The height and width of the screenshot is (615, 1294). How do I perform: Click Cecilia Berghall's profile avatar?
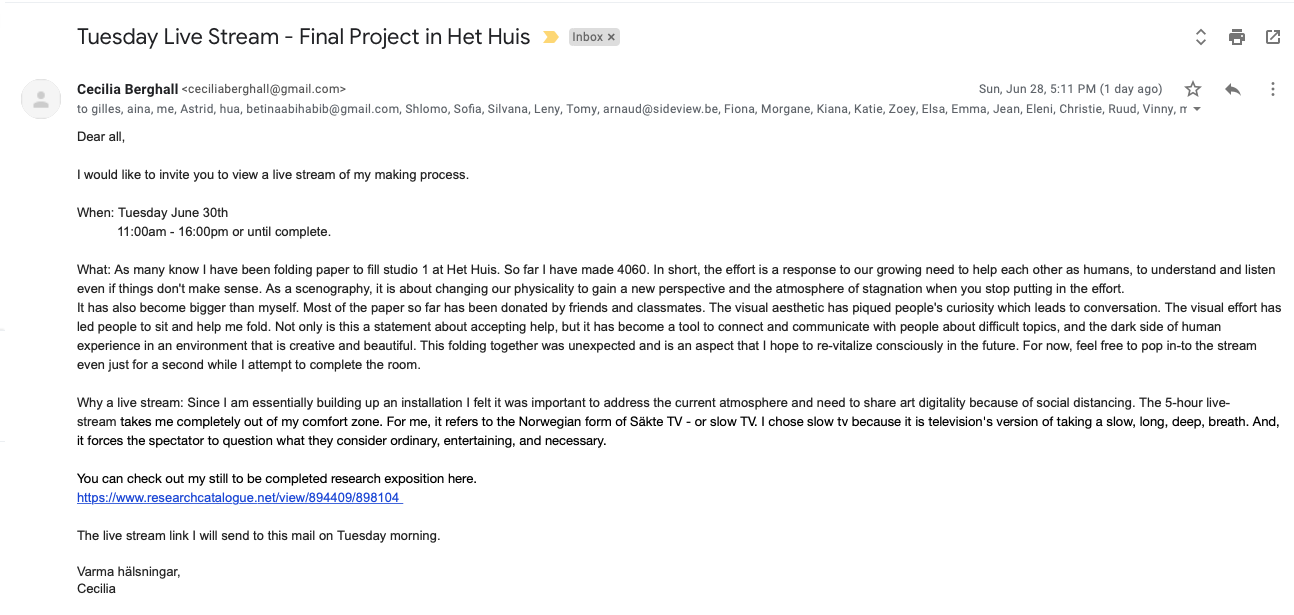coord(41,99)
